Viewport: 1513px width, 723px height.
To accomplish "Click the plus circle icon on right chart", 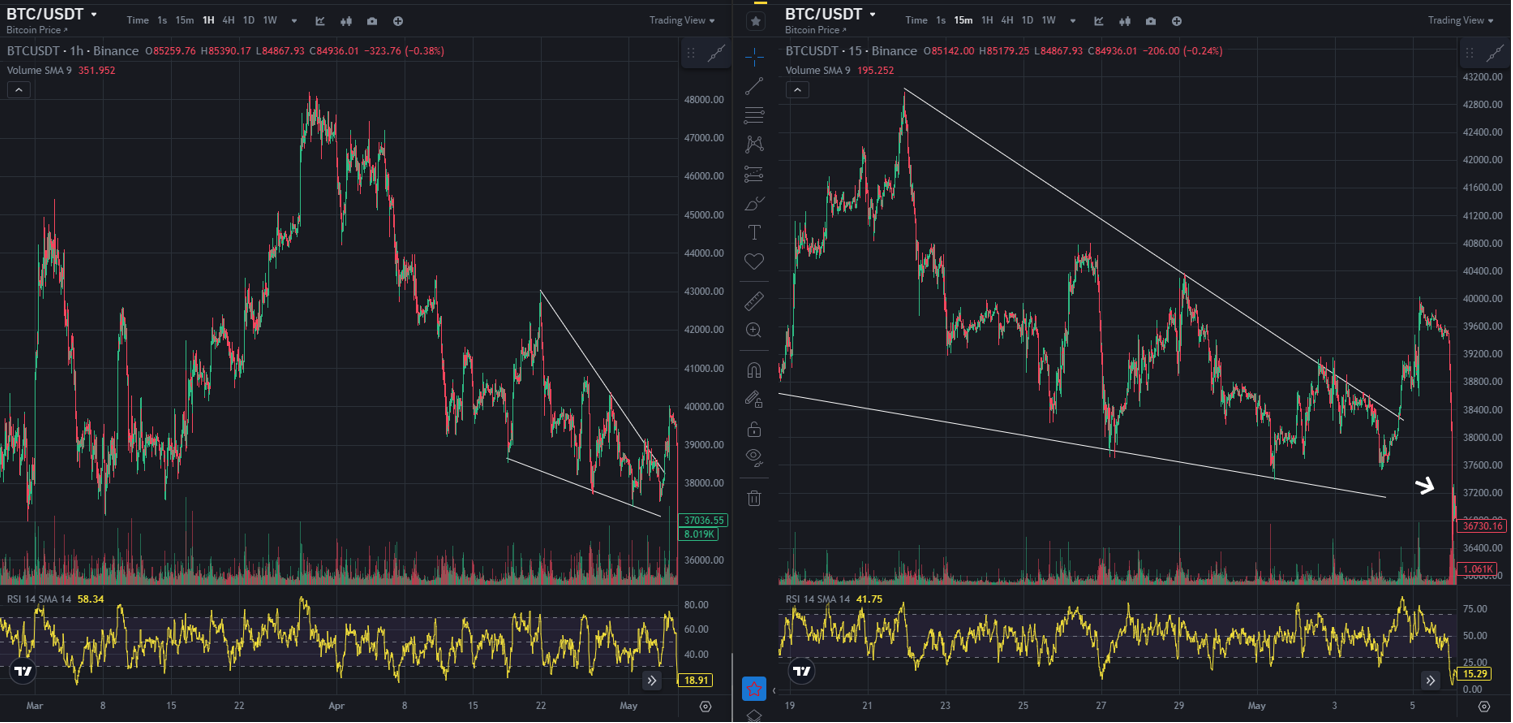I will [x=1177, y=21].
